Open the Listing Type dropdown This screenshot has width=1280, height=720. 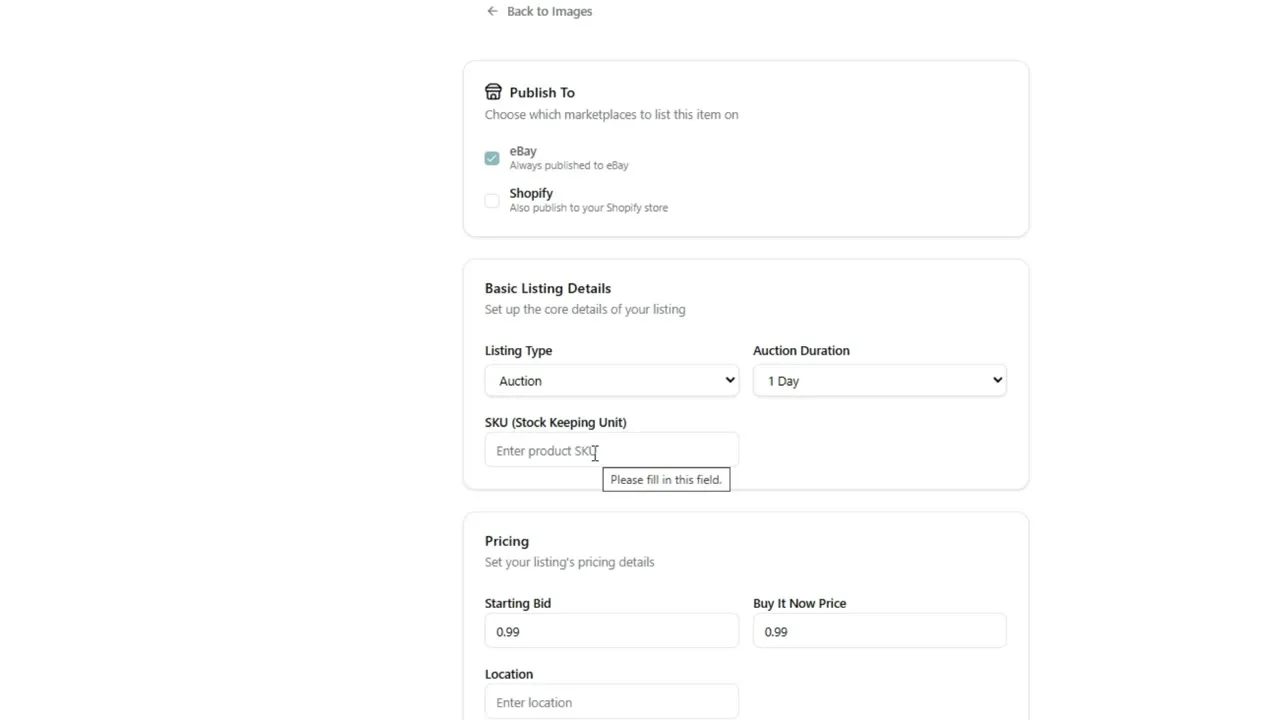(612, 381)
